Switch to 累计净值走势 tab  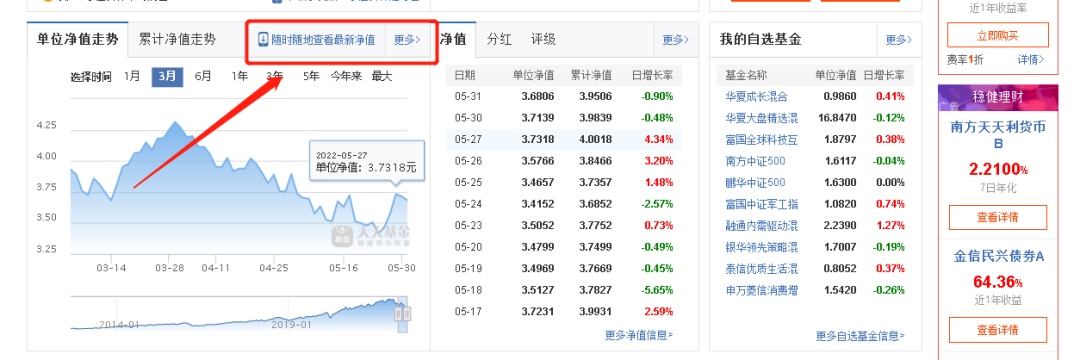(177, 39)
